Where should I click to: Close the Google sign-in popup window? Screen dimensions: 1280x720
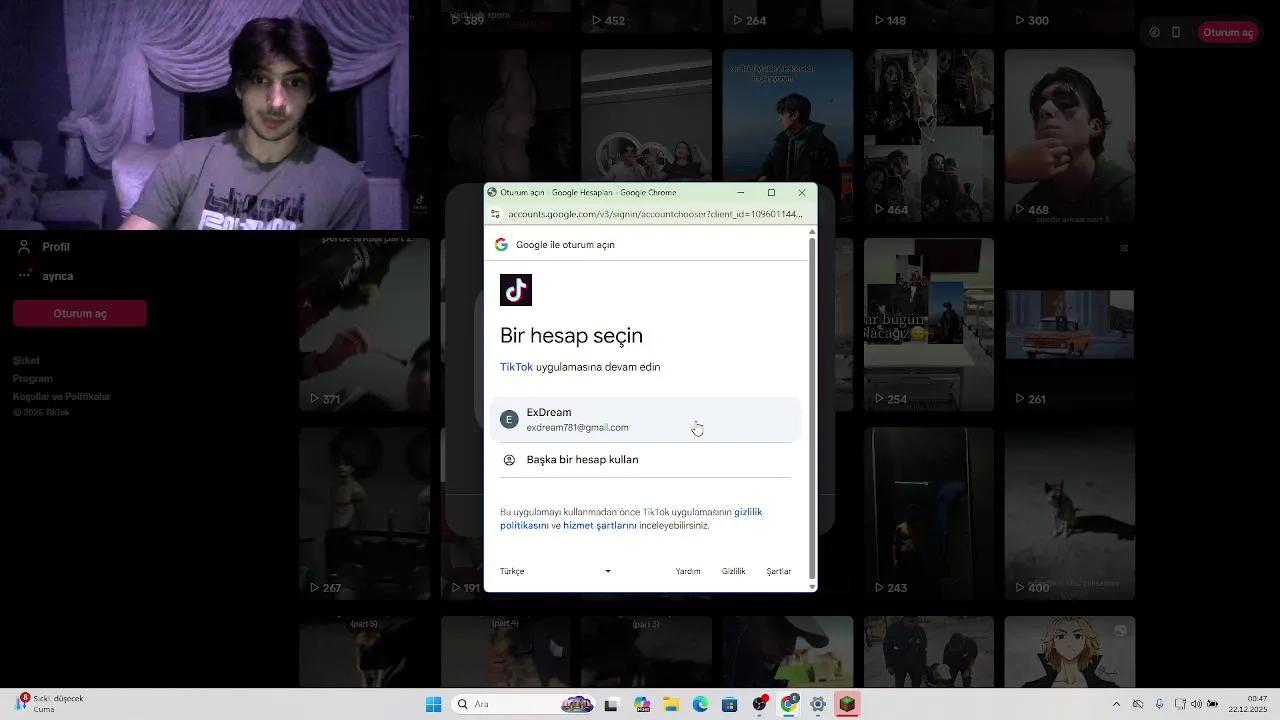pyautogui.click(x=801, y=192)
